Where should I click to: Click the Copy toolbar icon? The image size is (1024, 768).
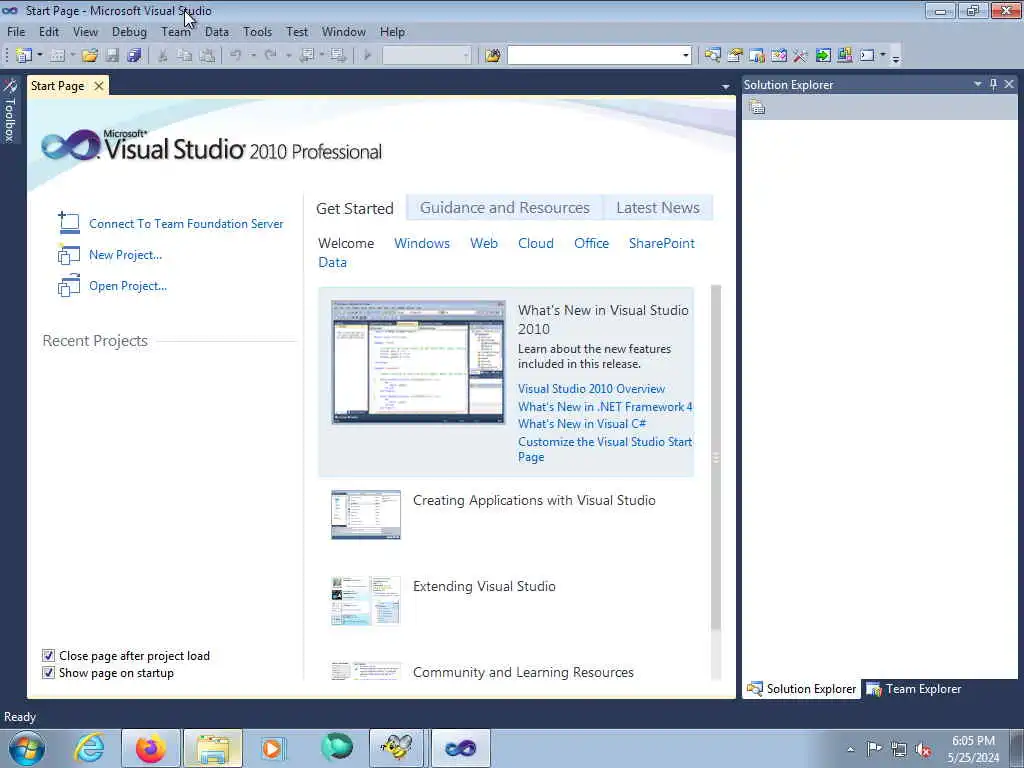185,56
